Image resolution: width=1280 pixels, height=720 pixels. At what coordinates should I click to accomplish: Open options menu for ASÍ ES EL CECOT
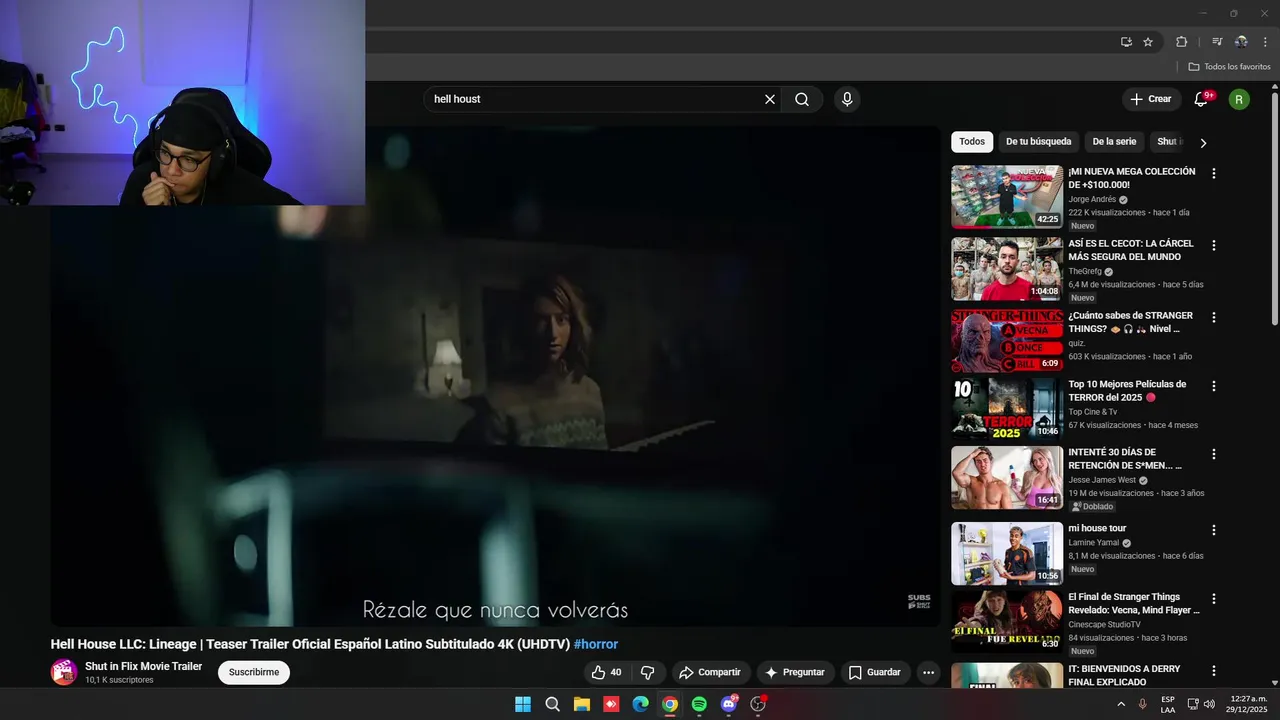(1214, 246)
